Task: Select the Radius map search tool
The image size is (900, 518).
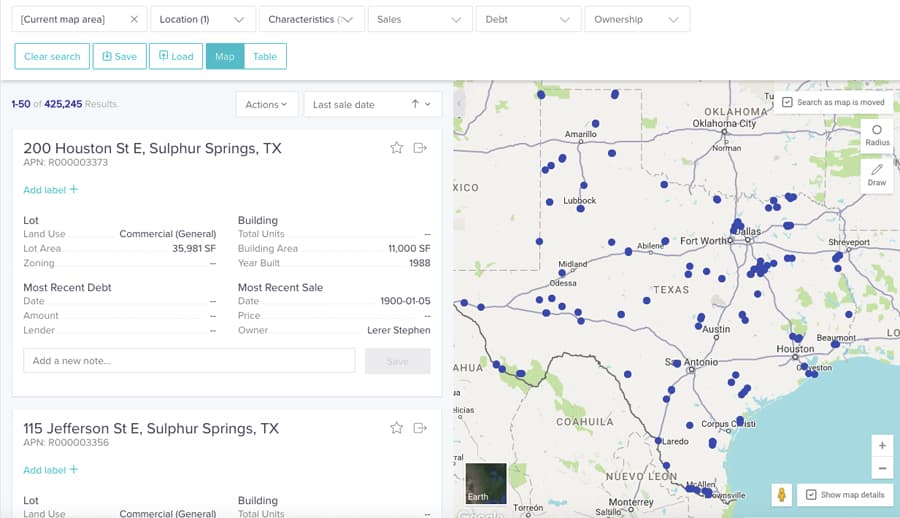Action: coord(877,135)
